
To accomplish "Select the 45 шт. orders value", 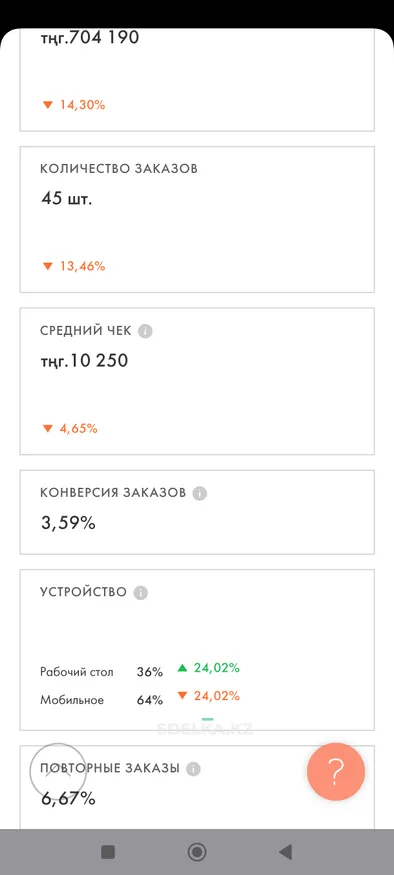I will pos(66,198).
